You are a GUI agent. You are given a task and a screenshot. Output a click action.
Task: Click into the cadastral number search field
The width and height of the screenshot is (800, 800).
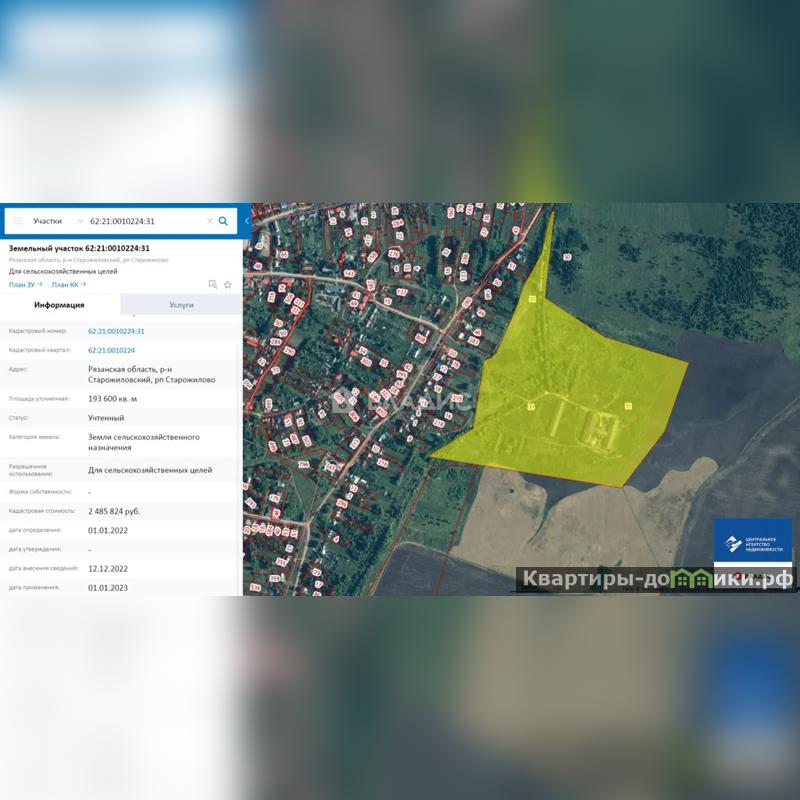tap(145, 221)
